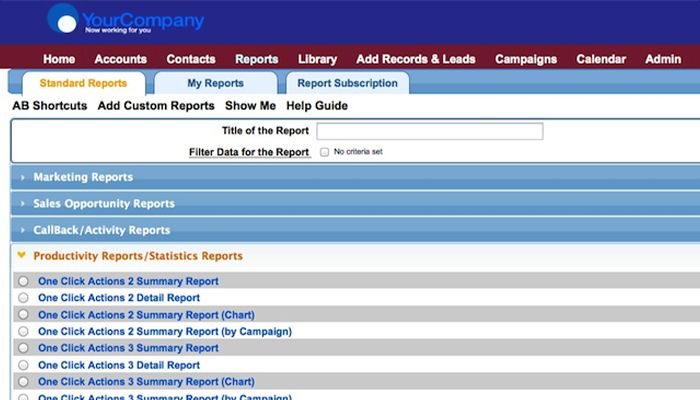This screenshot has width=700, height=400.
Task: Choose One Click Actions 3 Detail Report radio
Action: [24, 365]
